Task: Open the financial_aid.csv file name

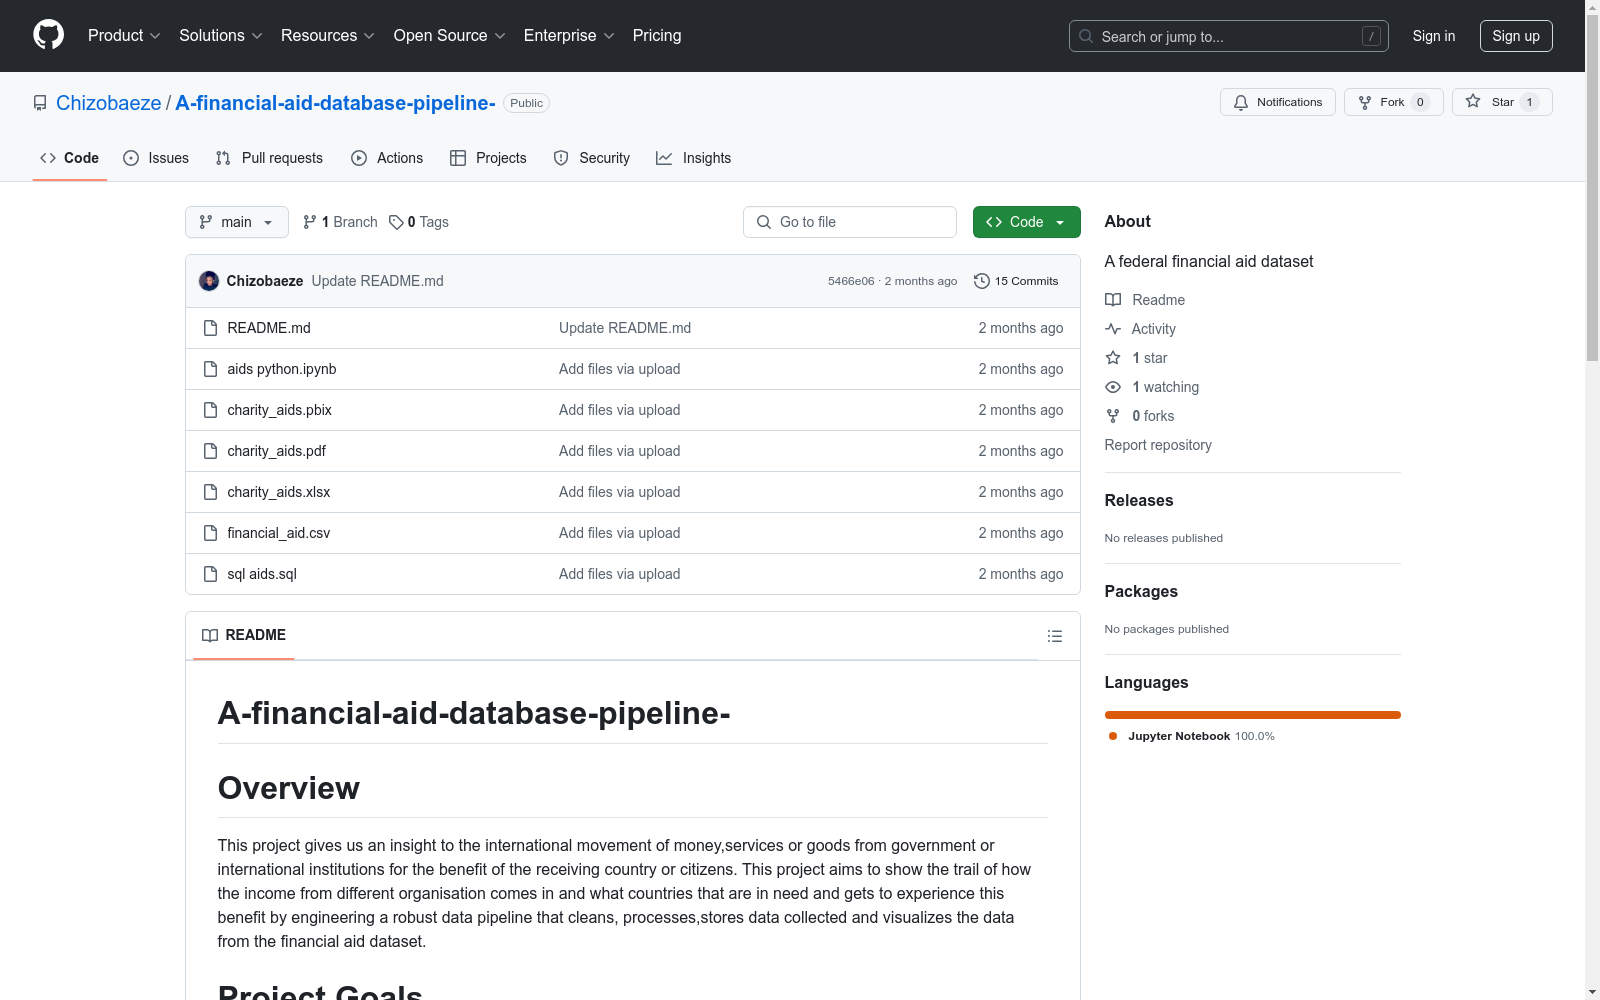Action: (278, 533)
